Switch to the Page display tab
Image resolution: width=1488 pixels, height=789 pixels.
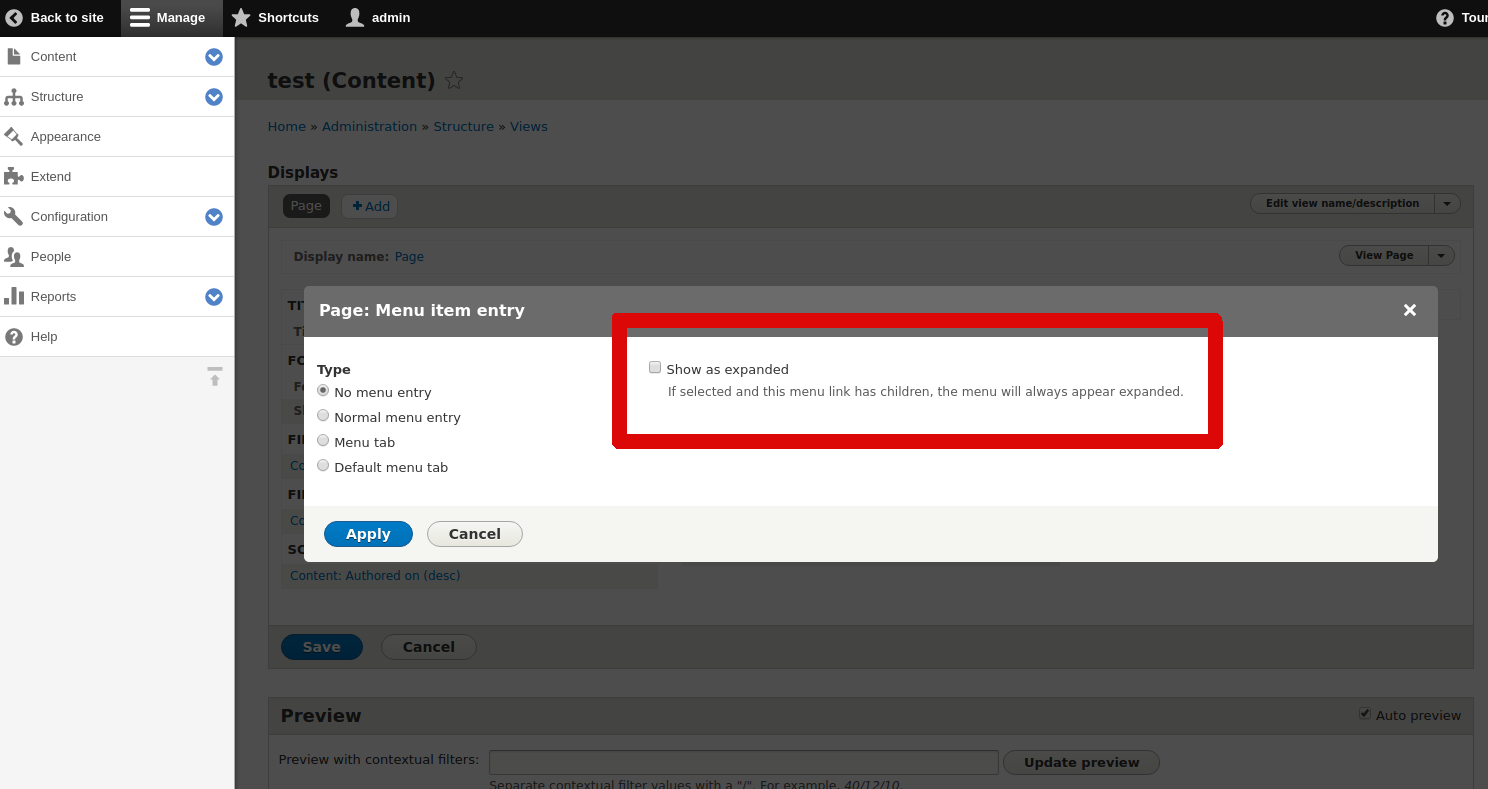(x=306, y=205)
